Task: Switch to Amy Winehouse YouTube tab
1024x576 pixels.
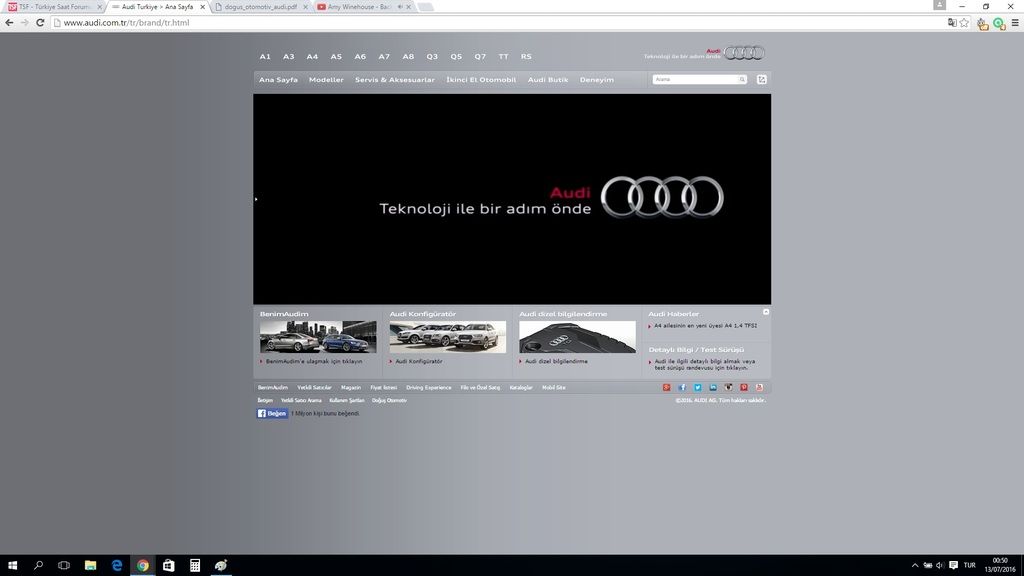Action: (x=362, y=7)
